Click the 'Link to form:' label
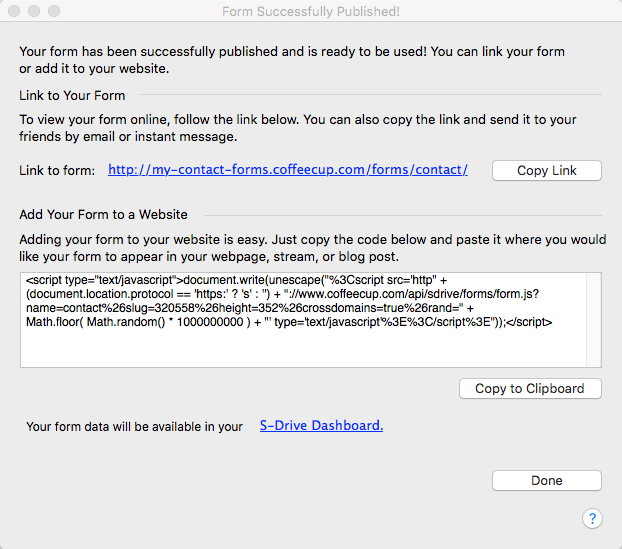The image size is (622, 549). click(x=57, y=171)
